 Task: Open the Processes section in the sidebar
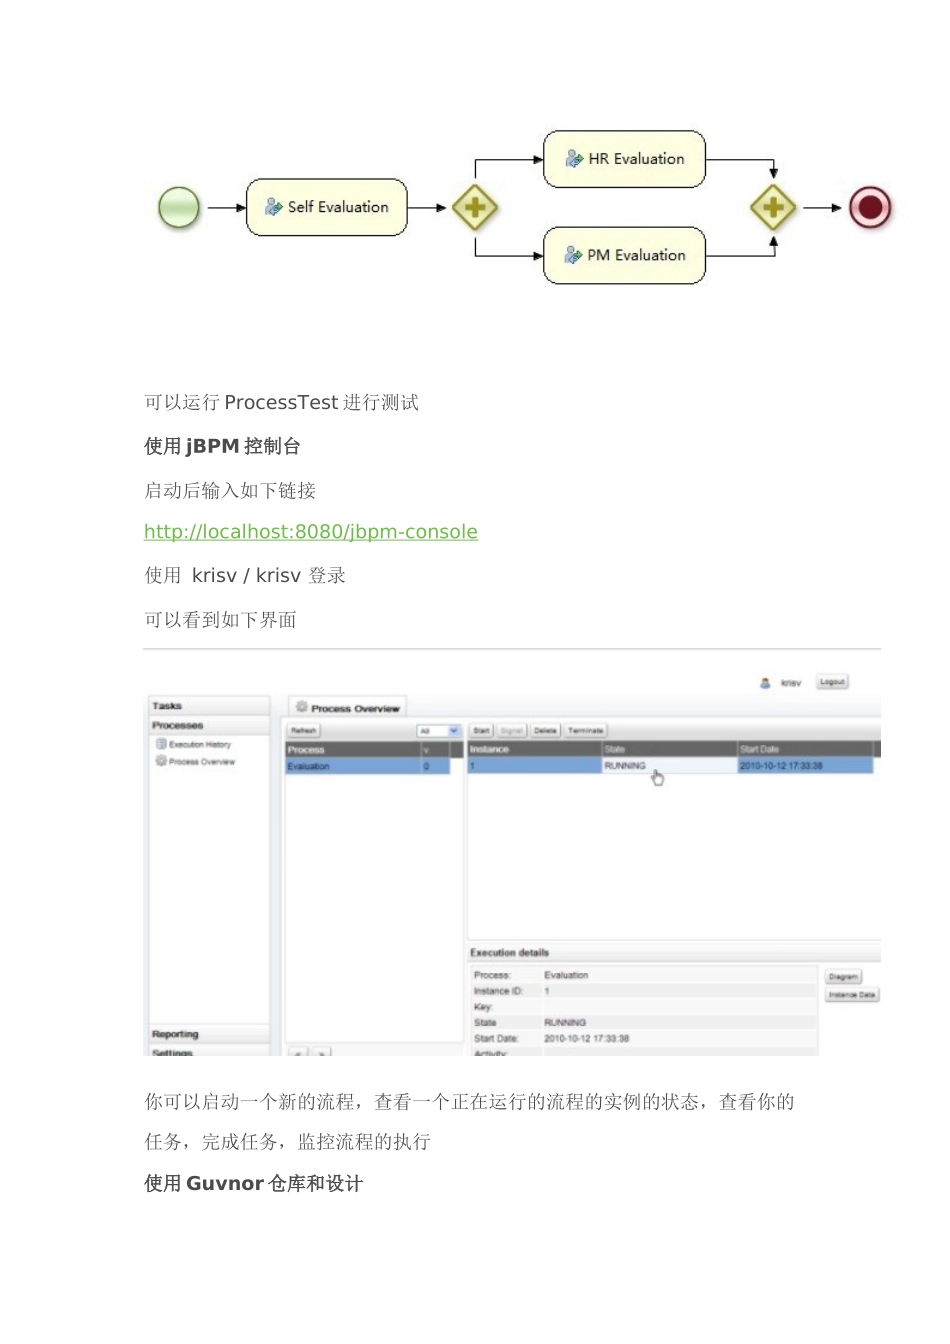tap(209, 725)
